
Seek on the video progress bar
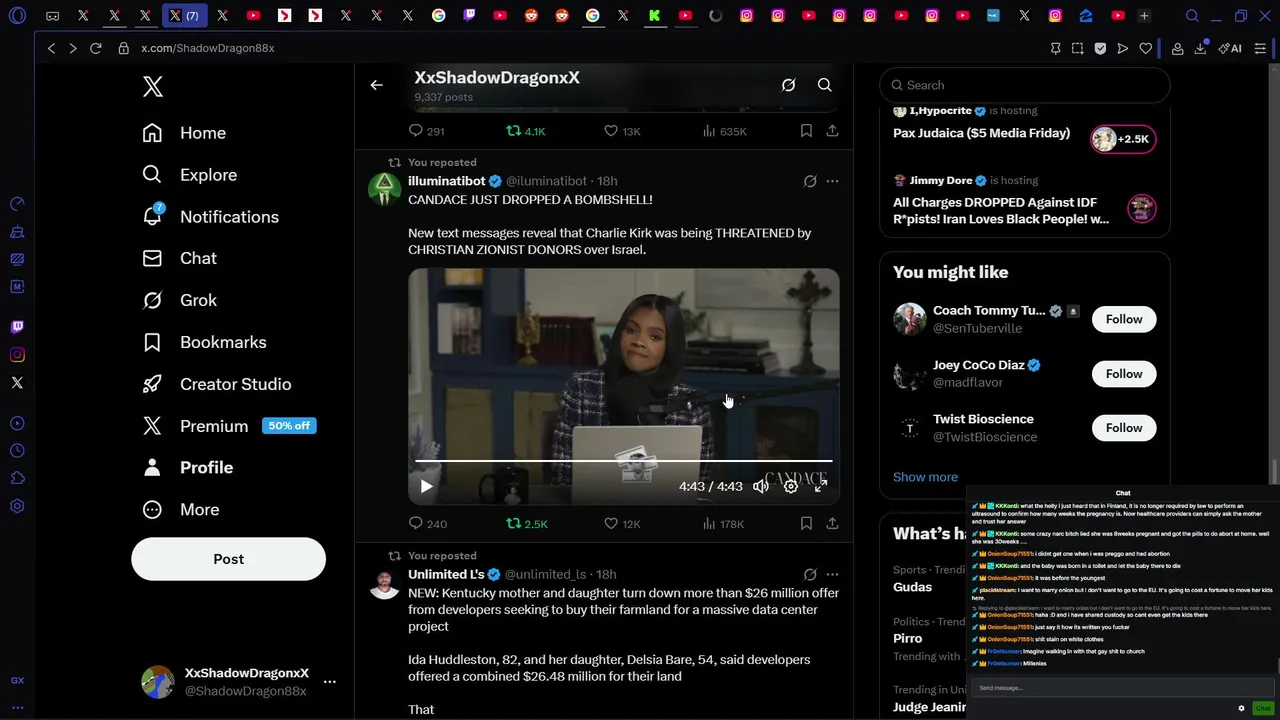click(624, 461)
